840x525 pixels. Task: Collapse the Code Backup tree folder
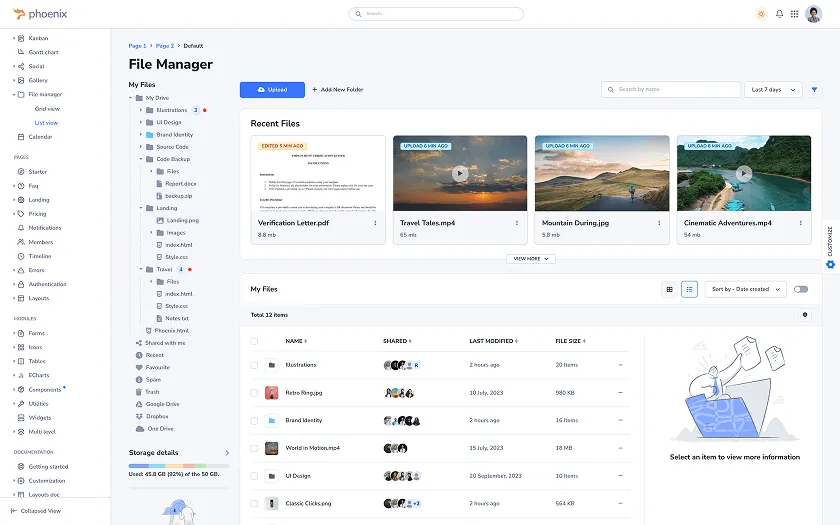tap(141, 159)
